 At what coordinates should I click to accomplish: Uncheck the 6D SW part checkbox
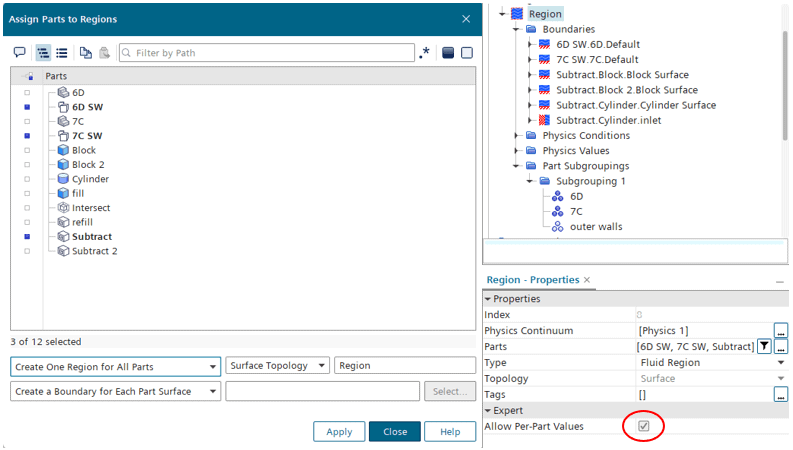tap(27, 107)
